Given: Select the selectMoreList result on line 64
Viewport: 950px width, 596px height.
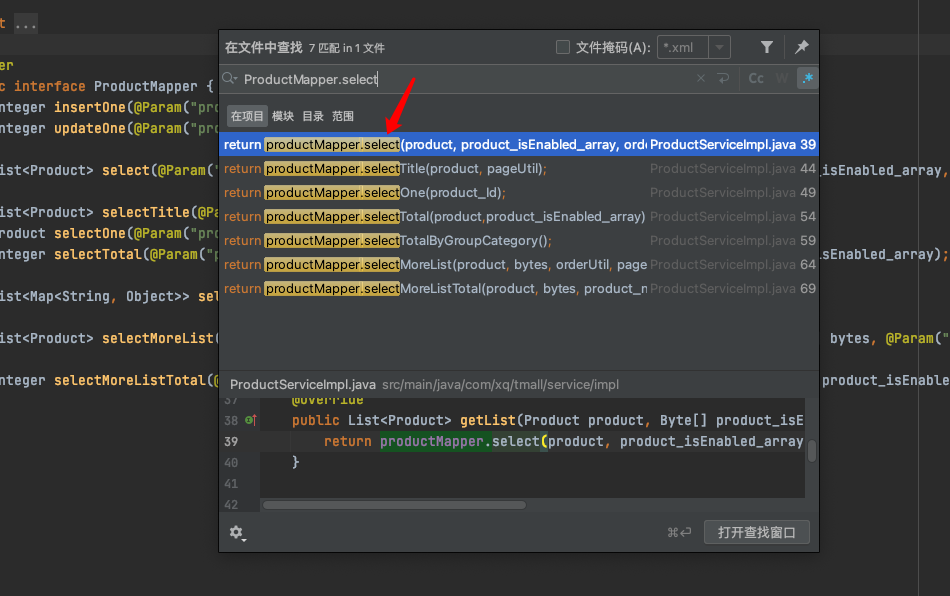Looking at the screenshot, I should click(x=519, y=265).
